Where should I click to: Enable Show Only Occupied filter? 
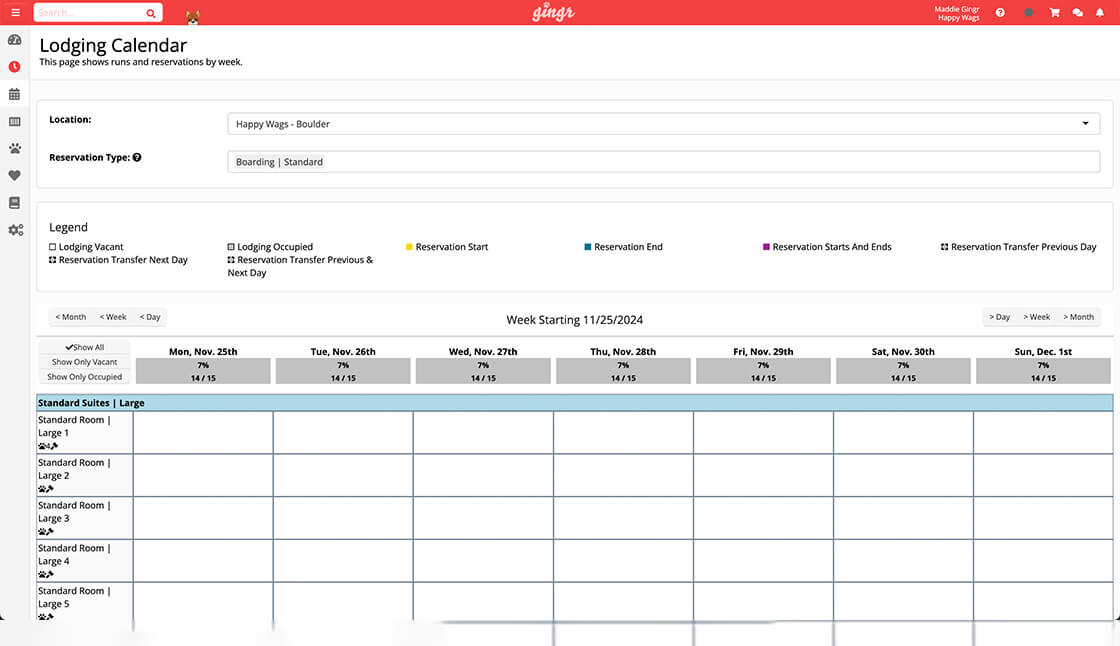coord(84,376)
